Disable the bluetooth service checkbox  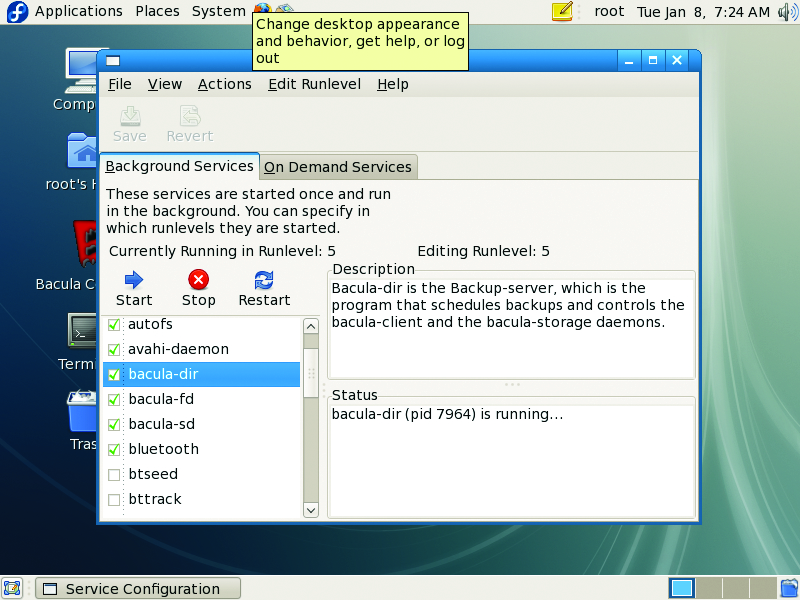coord(114,449)
